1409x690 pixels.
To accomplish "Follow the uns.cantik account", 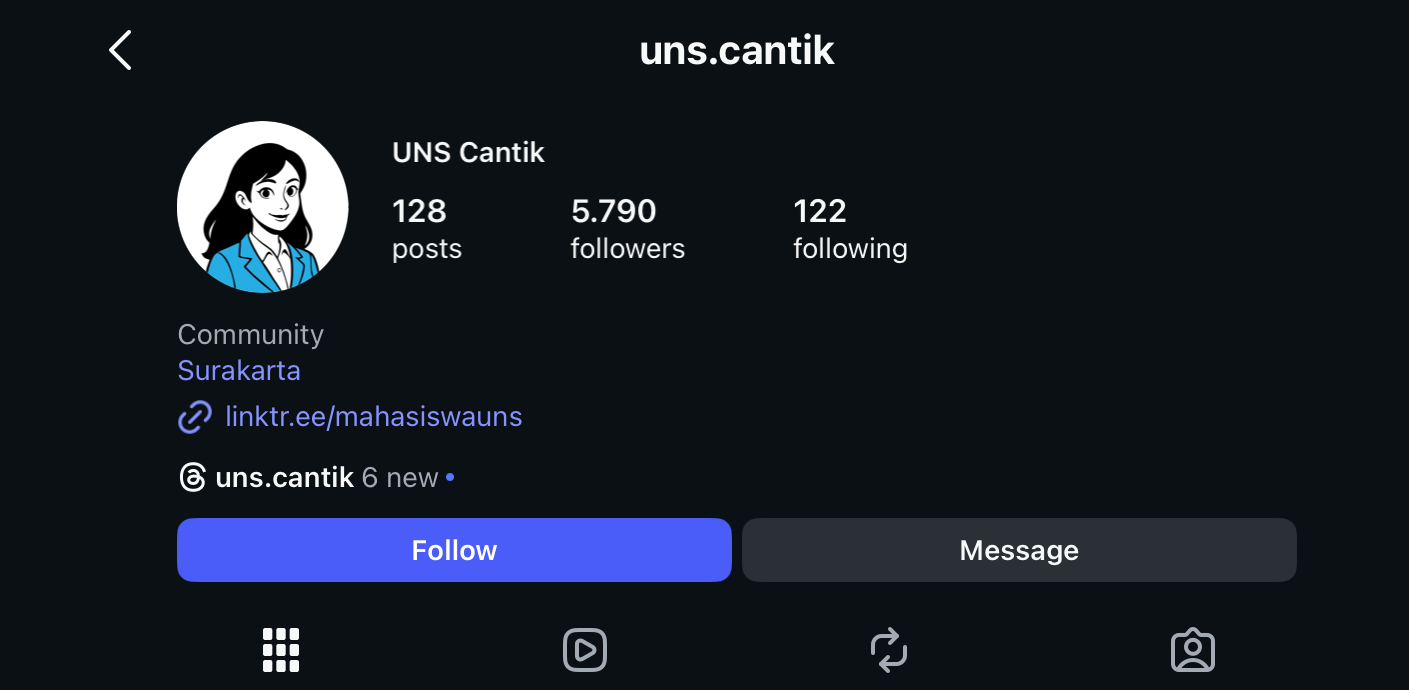I will (454, 550).
